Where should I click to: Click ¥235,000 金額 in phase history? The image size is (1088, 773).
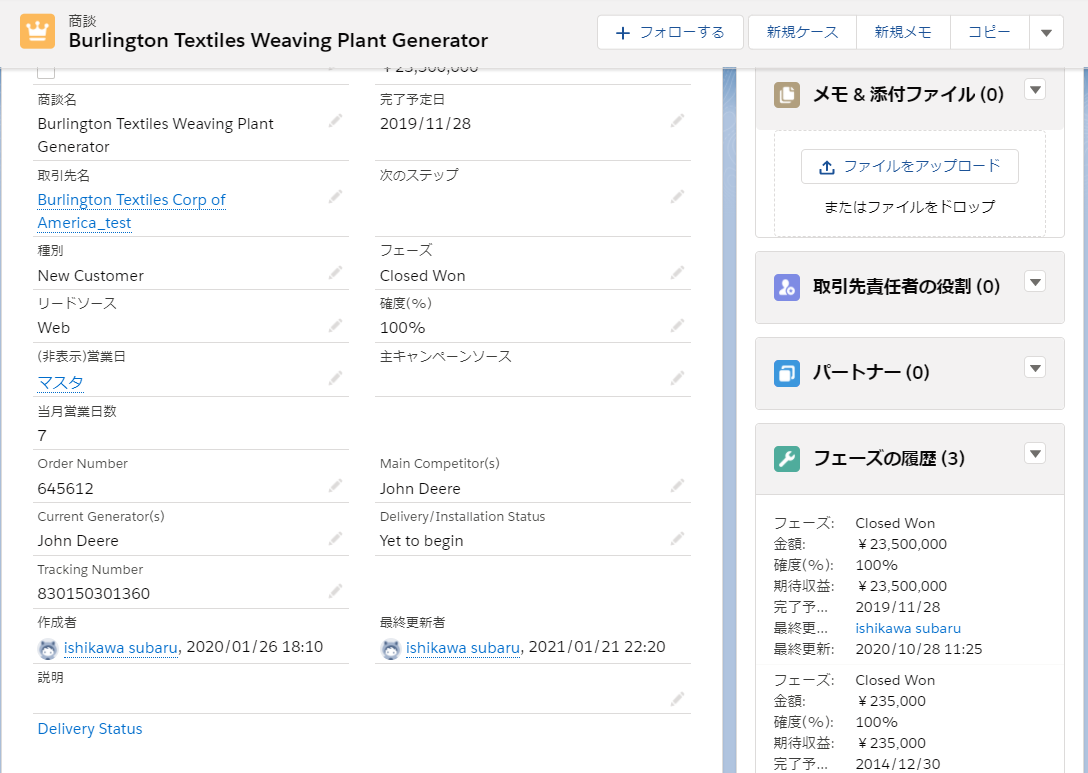tap(891, 701)
